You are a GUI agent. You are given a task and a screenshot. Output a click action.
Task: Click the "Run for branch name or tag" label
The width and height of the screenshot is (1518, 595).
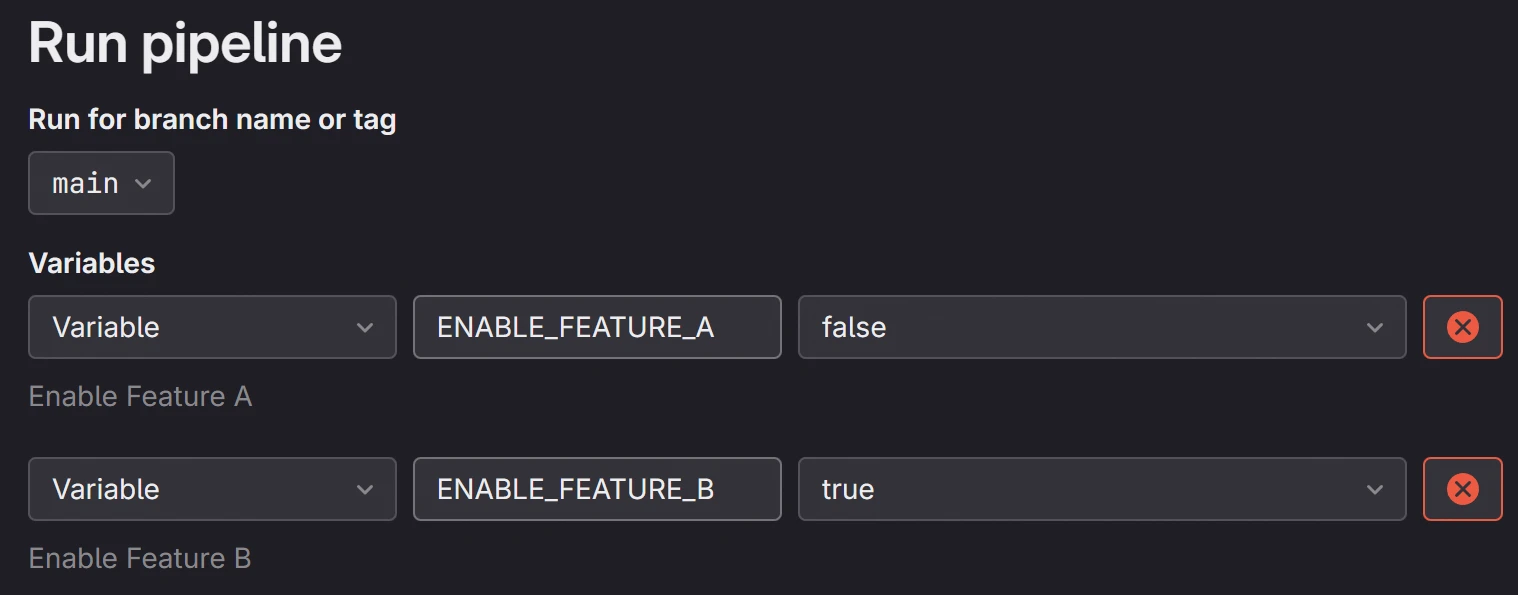pos(212,120)
